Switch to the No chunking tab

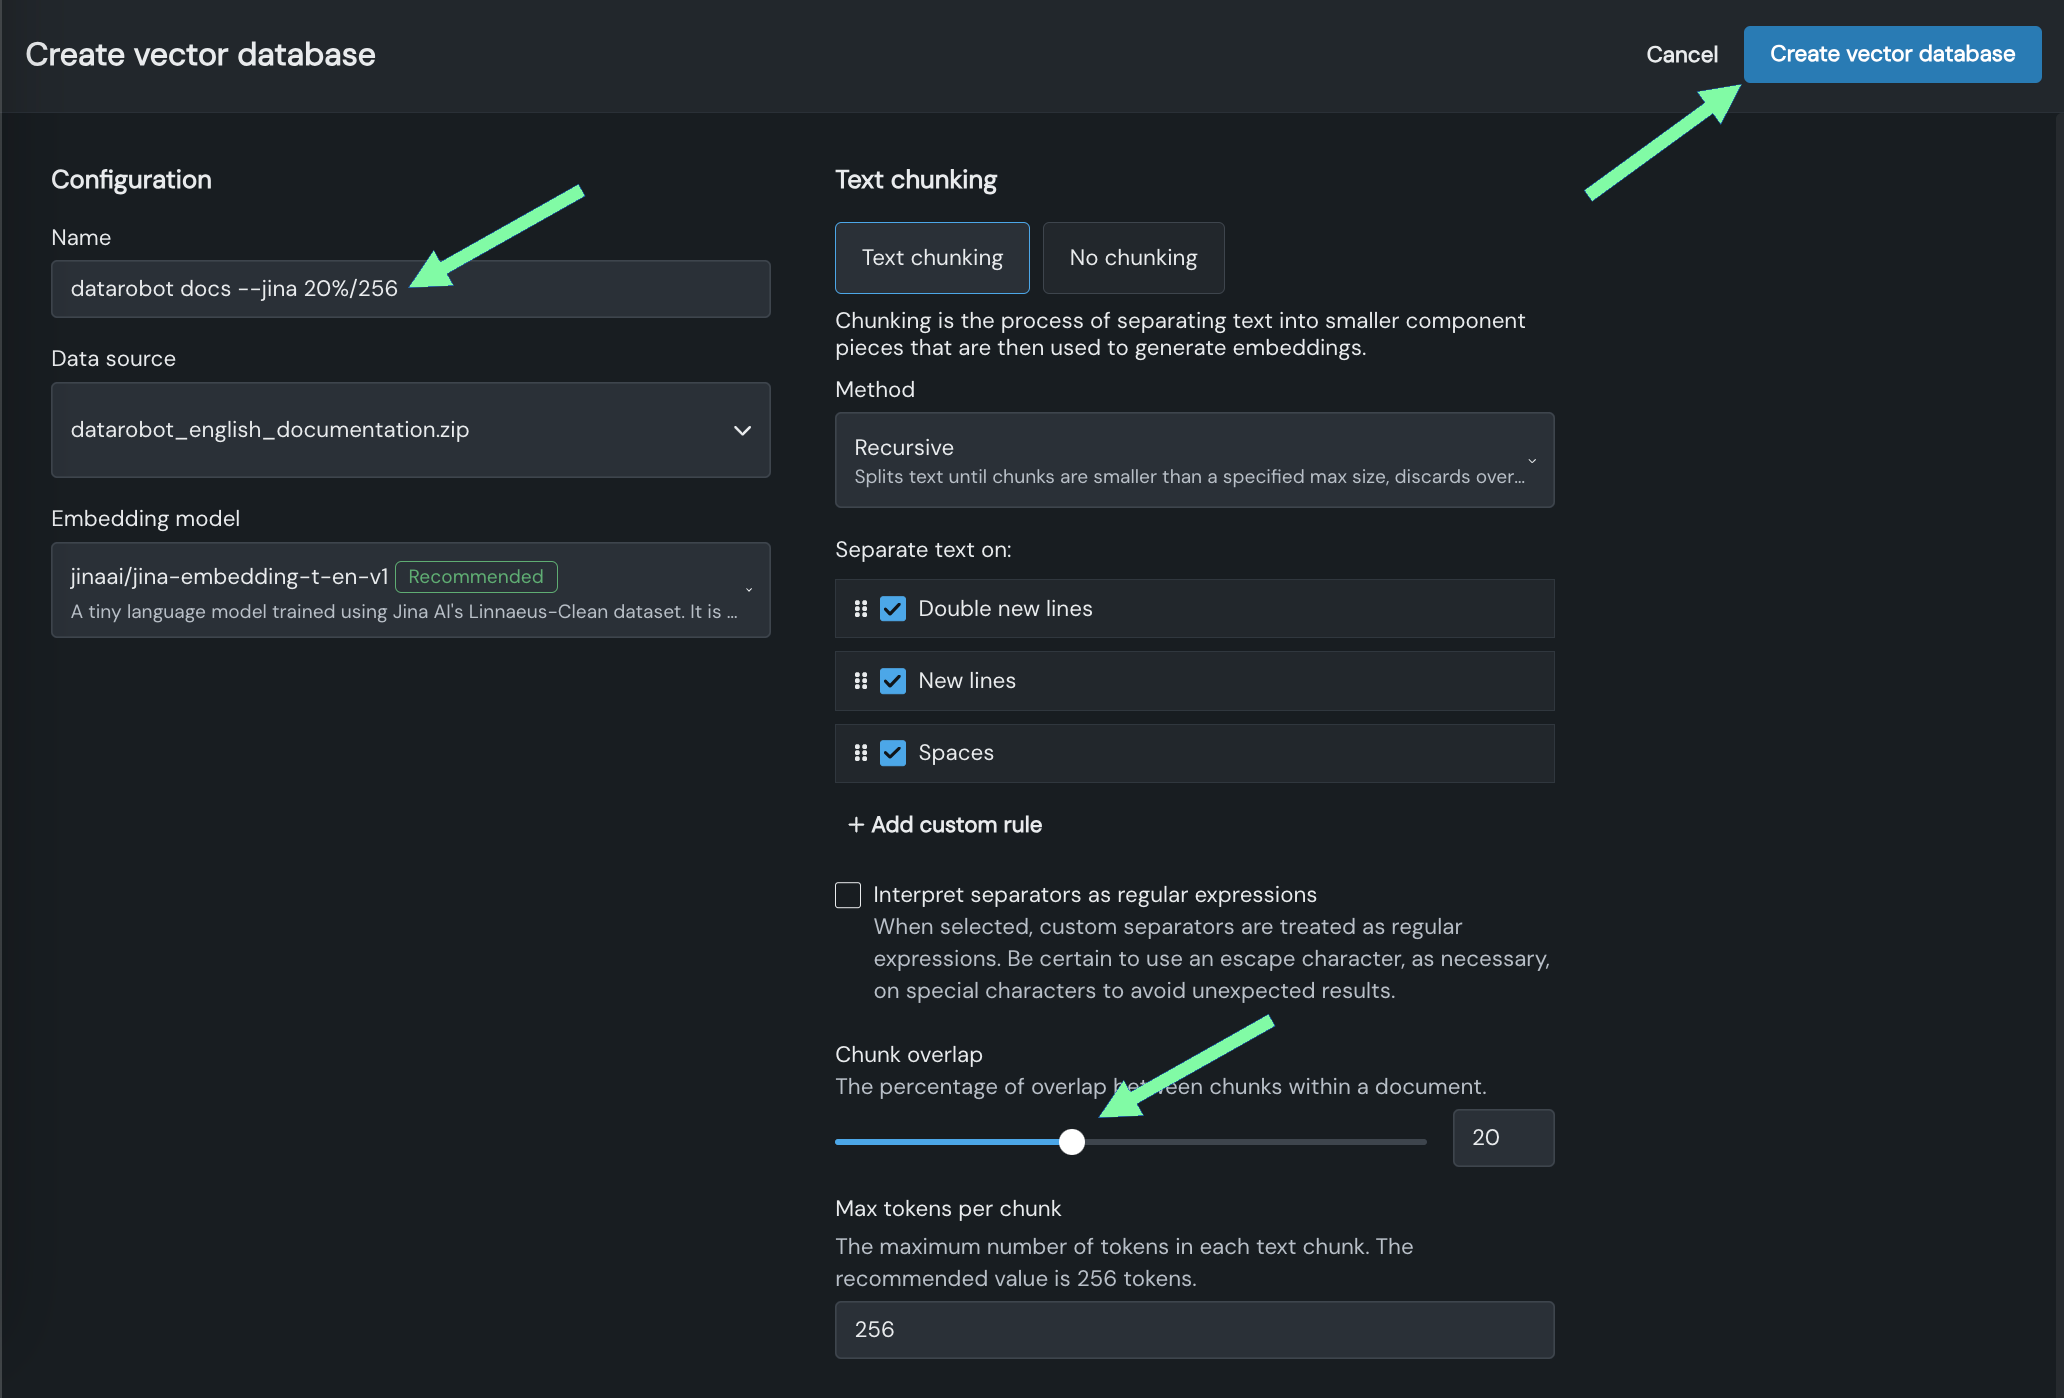point(1133,258)
